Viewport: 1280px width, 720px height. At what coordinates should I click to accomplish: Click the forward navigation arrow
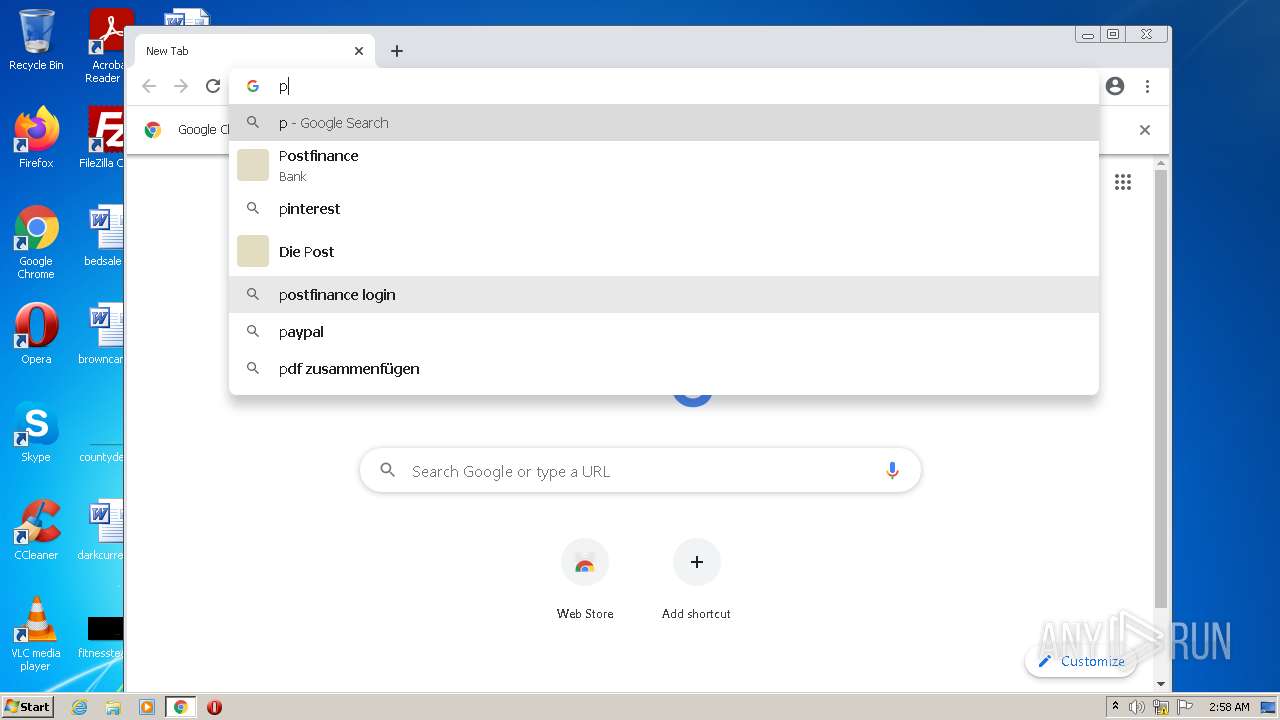[181, 86]
